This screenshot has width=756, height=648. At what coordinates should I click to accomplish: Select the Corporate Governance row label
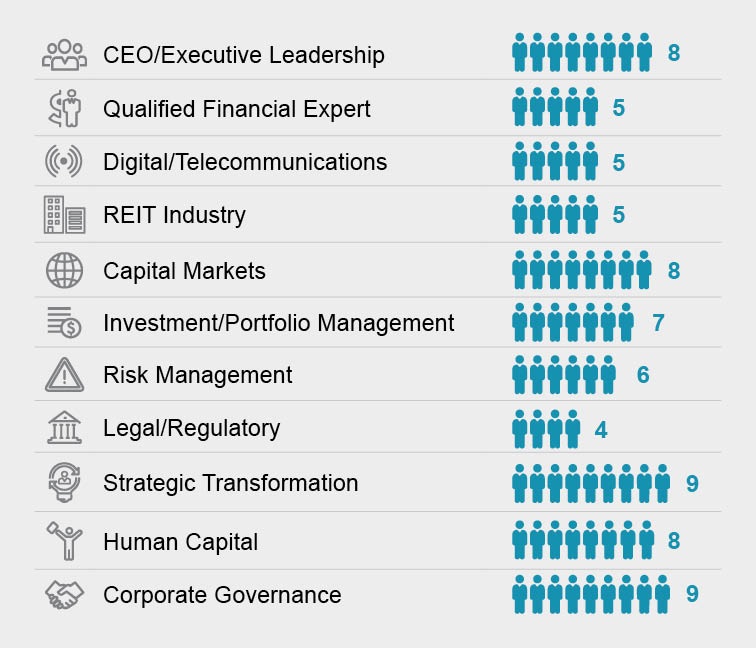coord(222,595)
